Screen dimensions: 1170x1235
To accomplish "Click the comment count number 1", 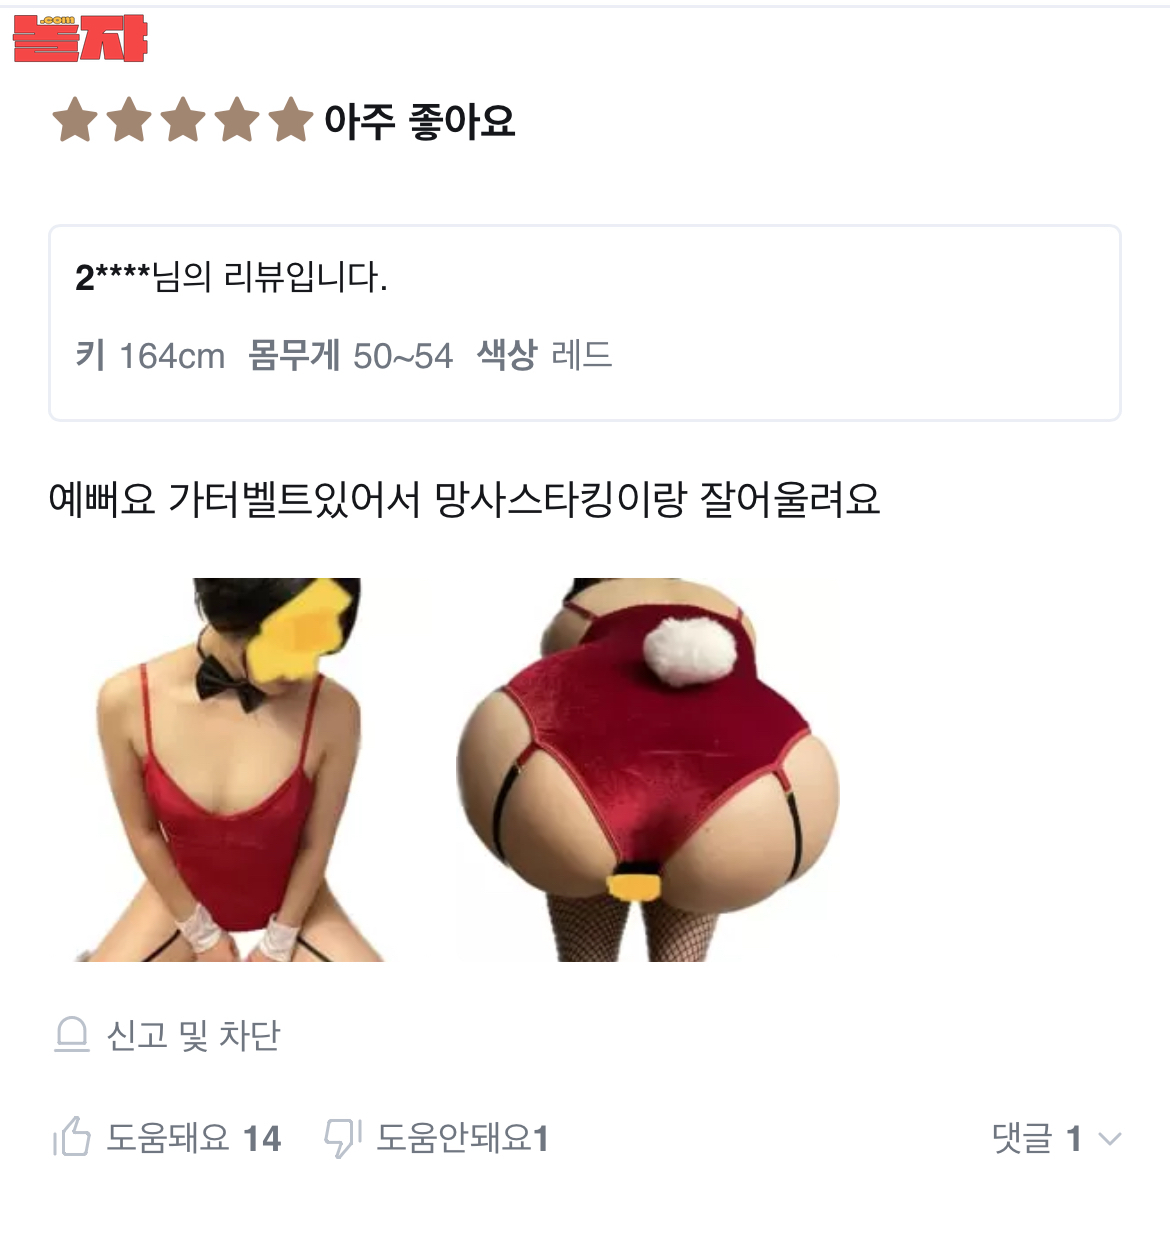I will click(x=1074, y=1138).
